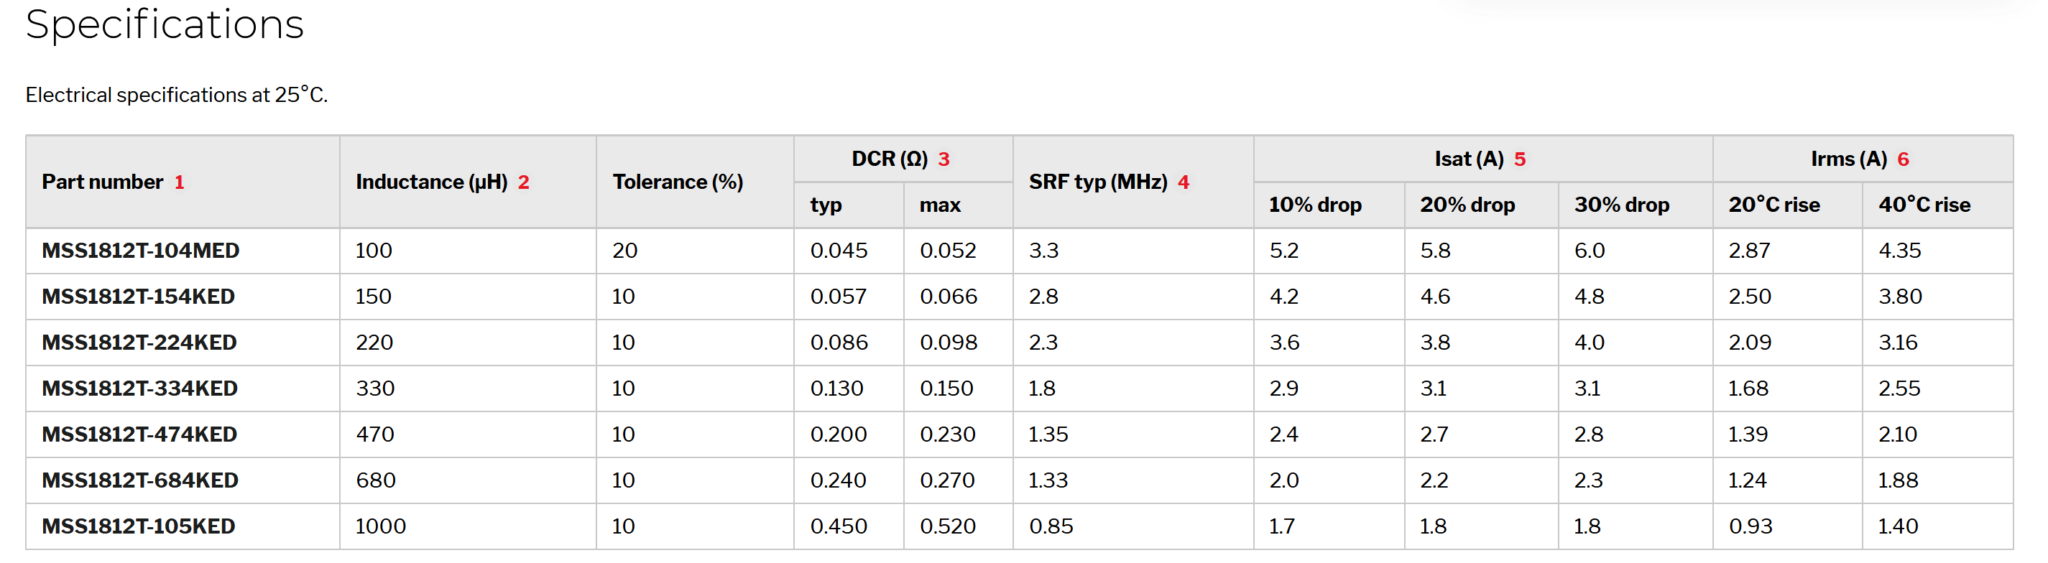This screenshot has height=563, width=2048.
Task: Open part number MSS1812T-104MED
Action: (140, 250)
